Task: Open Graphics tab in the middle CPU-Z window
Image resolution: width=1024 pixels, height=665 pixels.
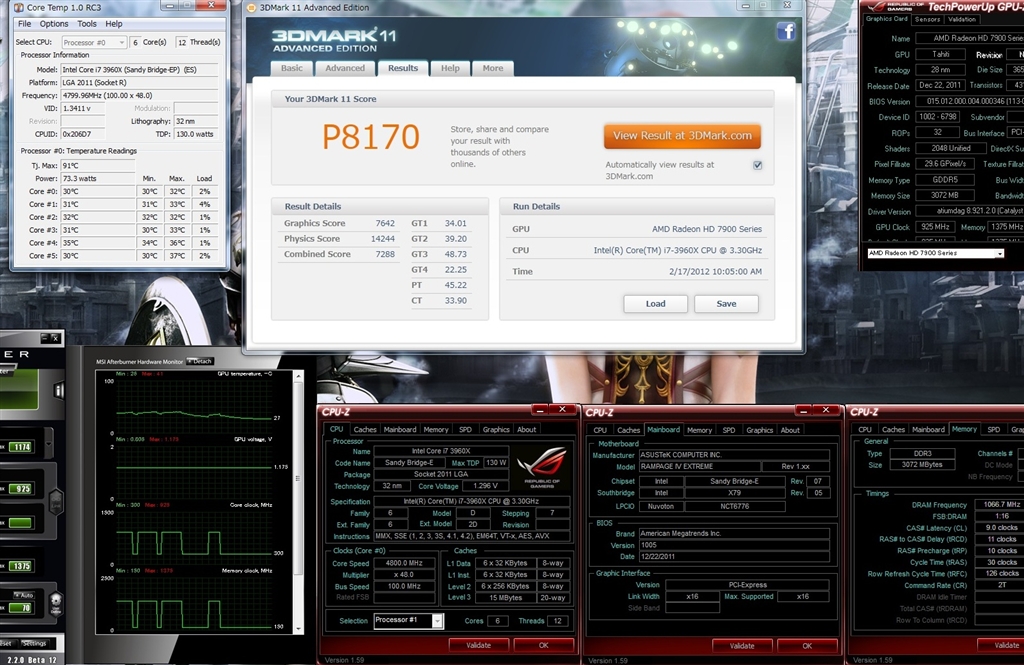Action: pyautogui.click(x=759, y=430)
